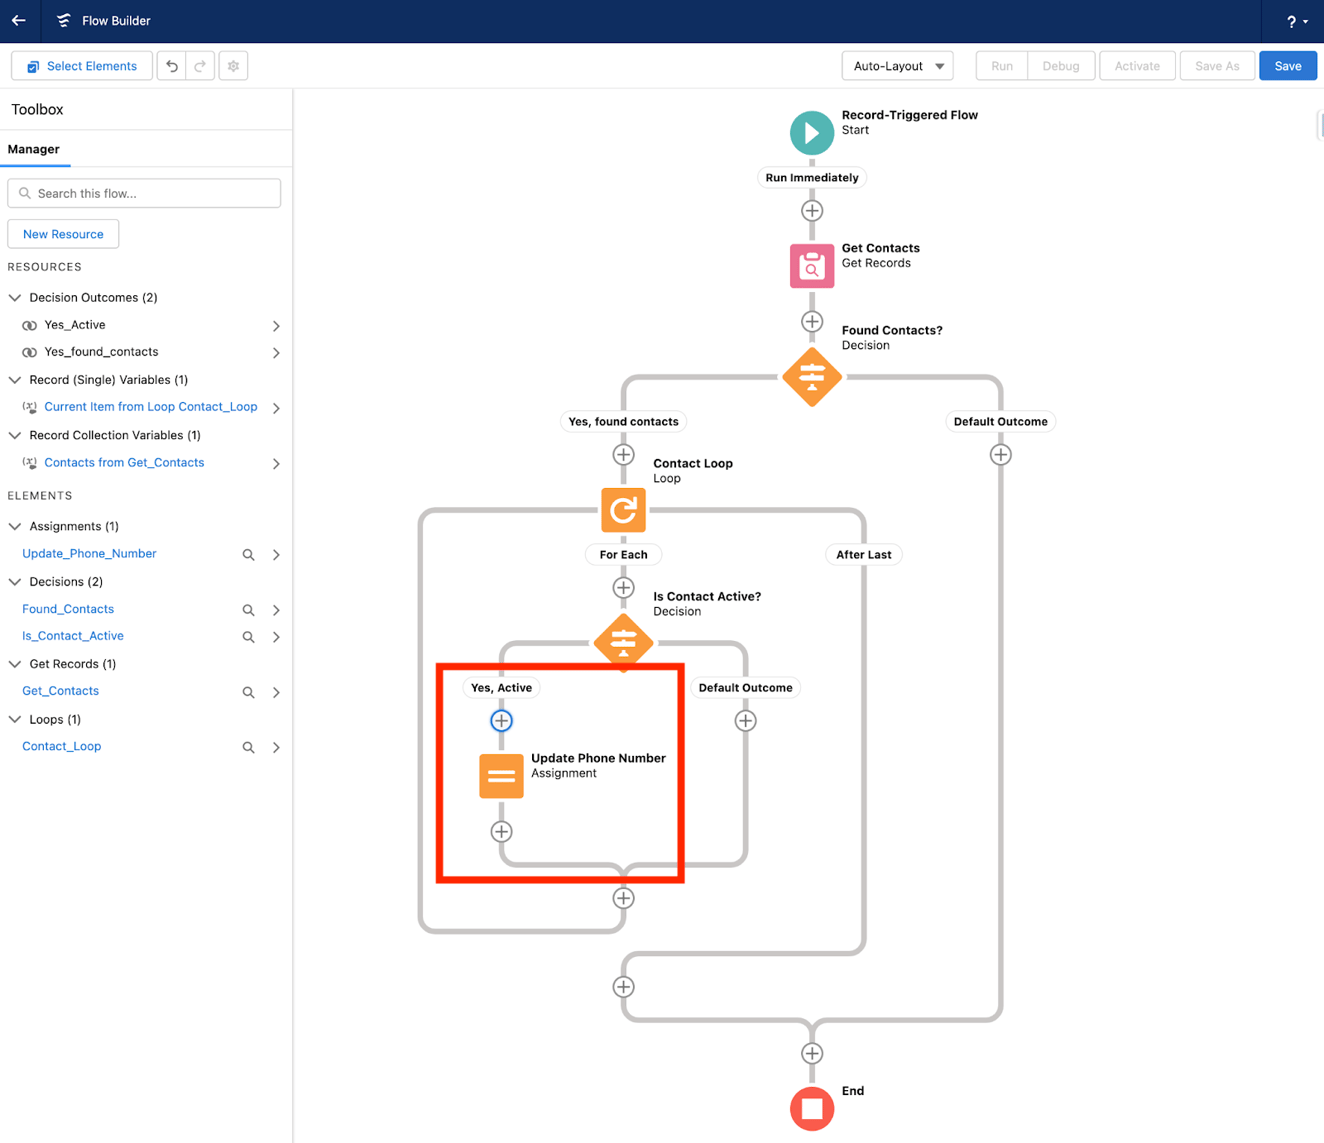The image size is (1324, 1143).
Task: Click the New Resource button
Action: tap(63, 233)
